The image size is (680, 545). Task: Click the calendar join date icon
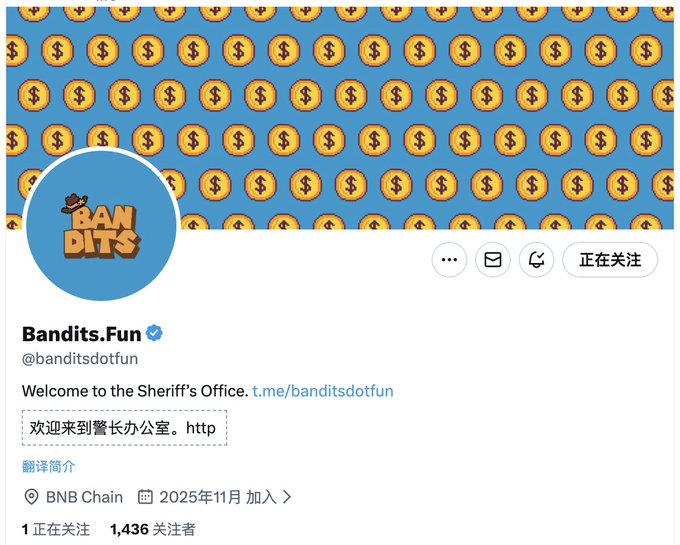pyautogui.click(x=145, y=497)
